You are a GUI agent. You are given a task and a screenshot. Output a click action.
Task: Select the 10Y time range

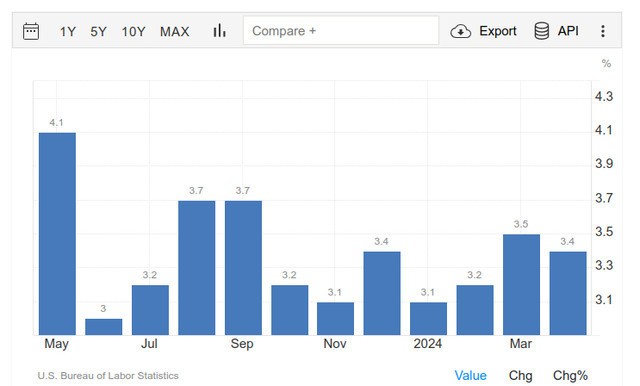pos(133,31)
